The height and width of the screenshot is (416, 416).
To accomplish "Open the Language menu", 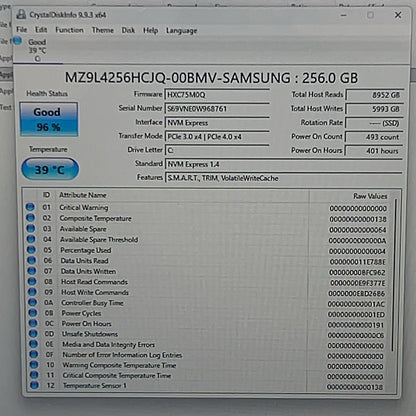I will click(181, 31).
